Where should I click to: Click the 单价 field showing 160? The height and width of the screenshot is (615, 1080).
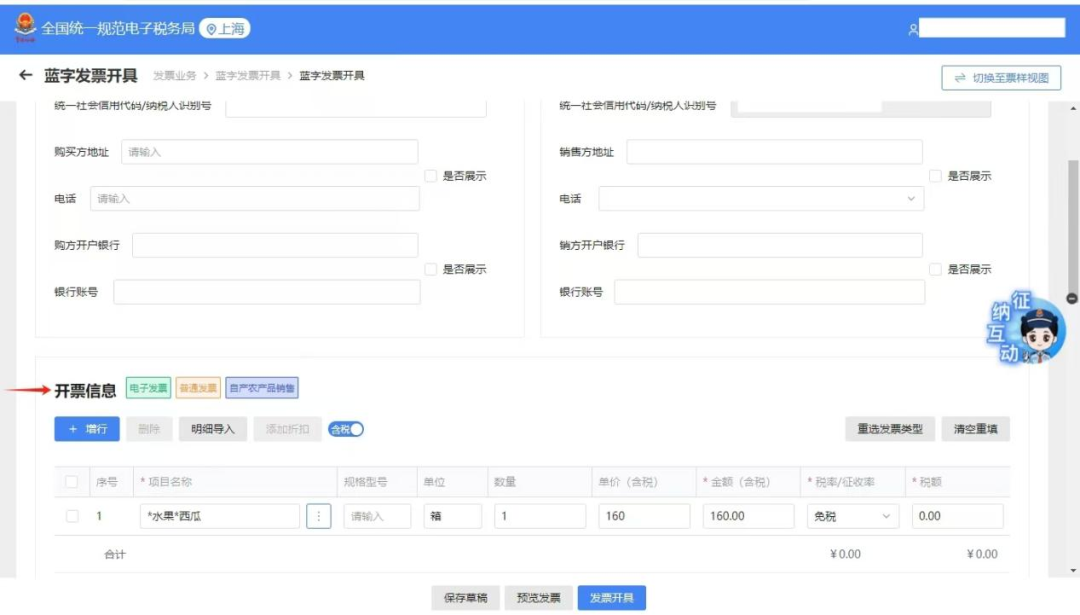coord(644,516)
